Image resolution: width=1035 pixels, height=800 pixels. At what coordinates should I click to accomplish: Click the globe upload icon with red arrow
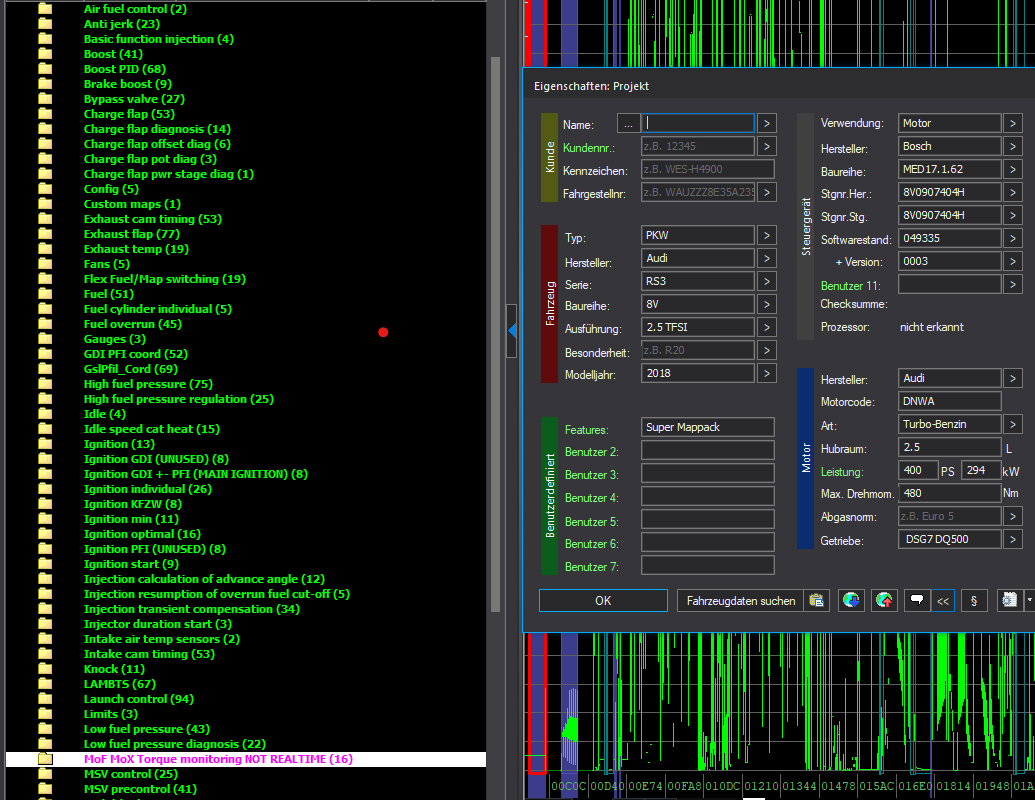click(884, 601)
